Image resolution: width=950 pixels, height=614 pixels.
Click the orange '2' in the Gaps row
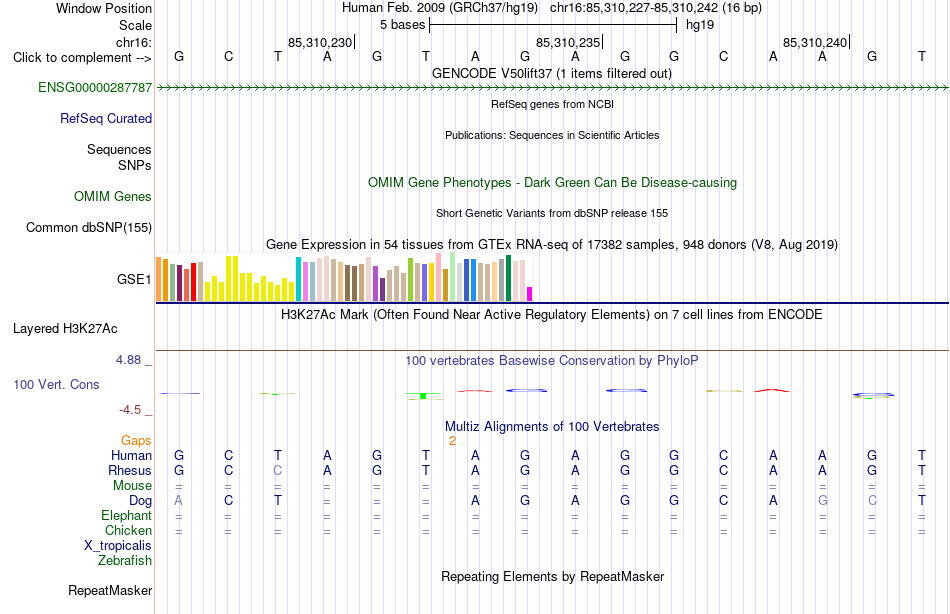coord(452,441)
